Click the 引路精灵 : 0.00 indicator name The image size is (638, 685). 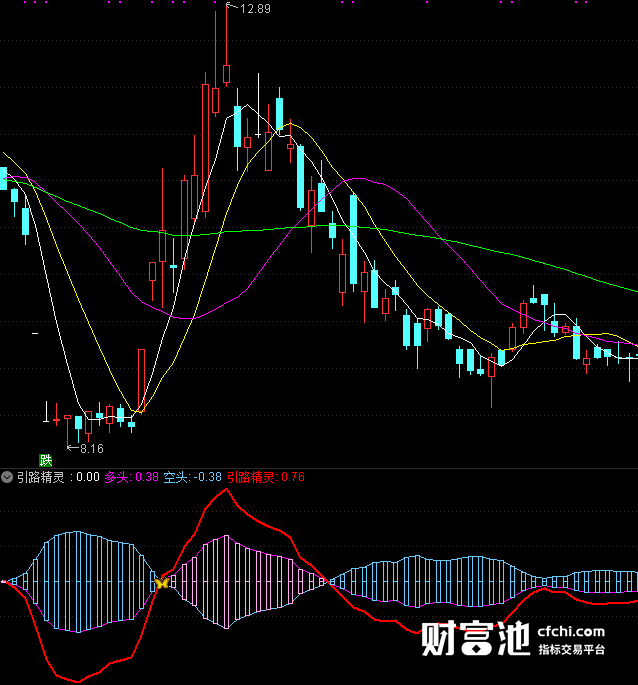click(x=58, y=477)
